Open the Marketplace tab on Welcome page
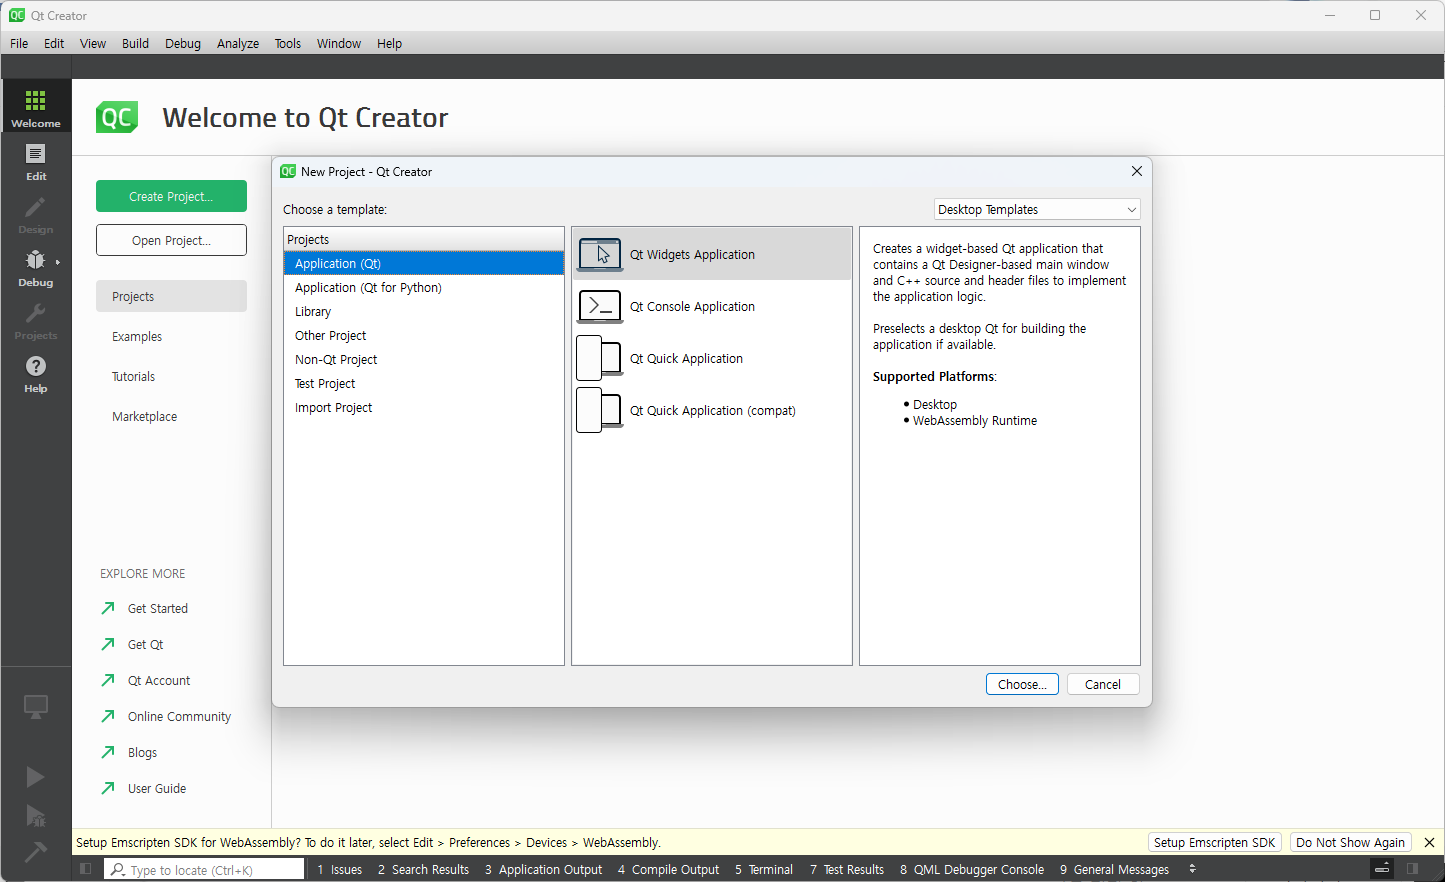Image resolution: width=1445 pixels, height=882 pixels. click(171, 416)
